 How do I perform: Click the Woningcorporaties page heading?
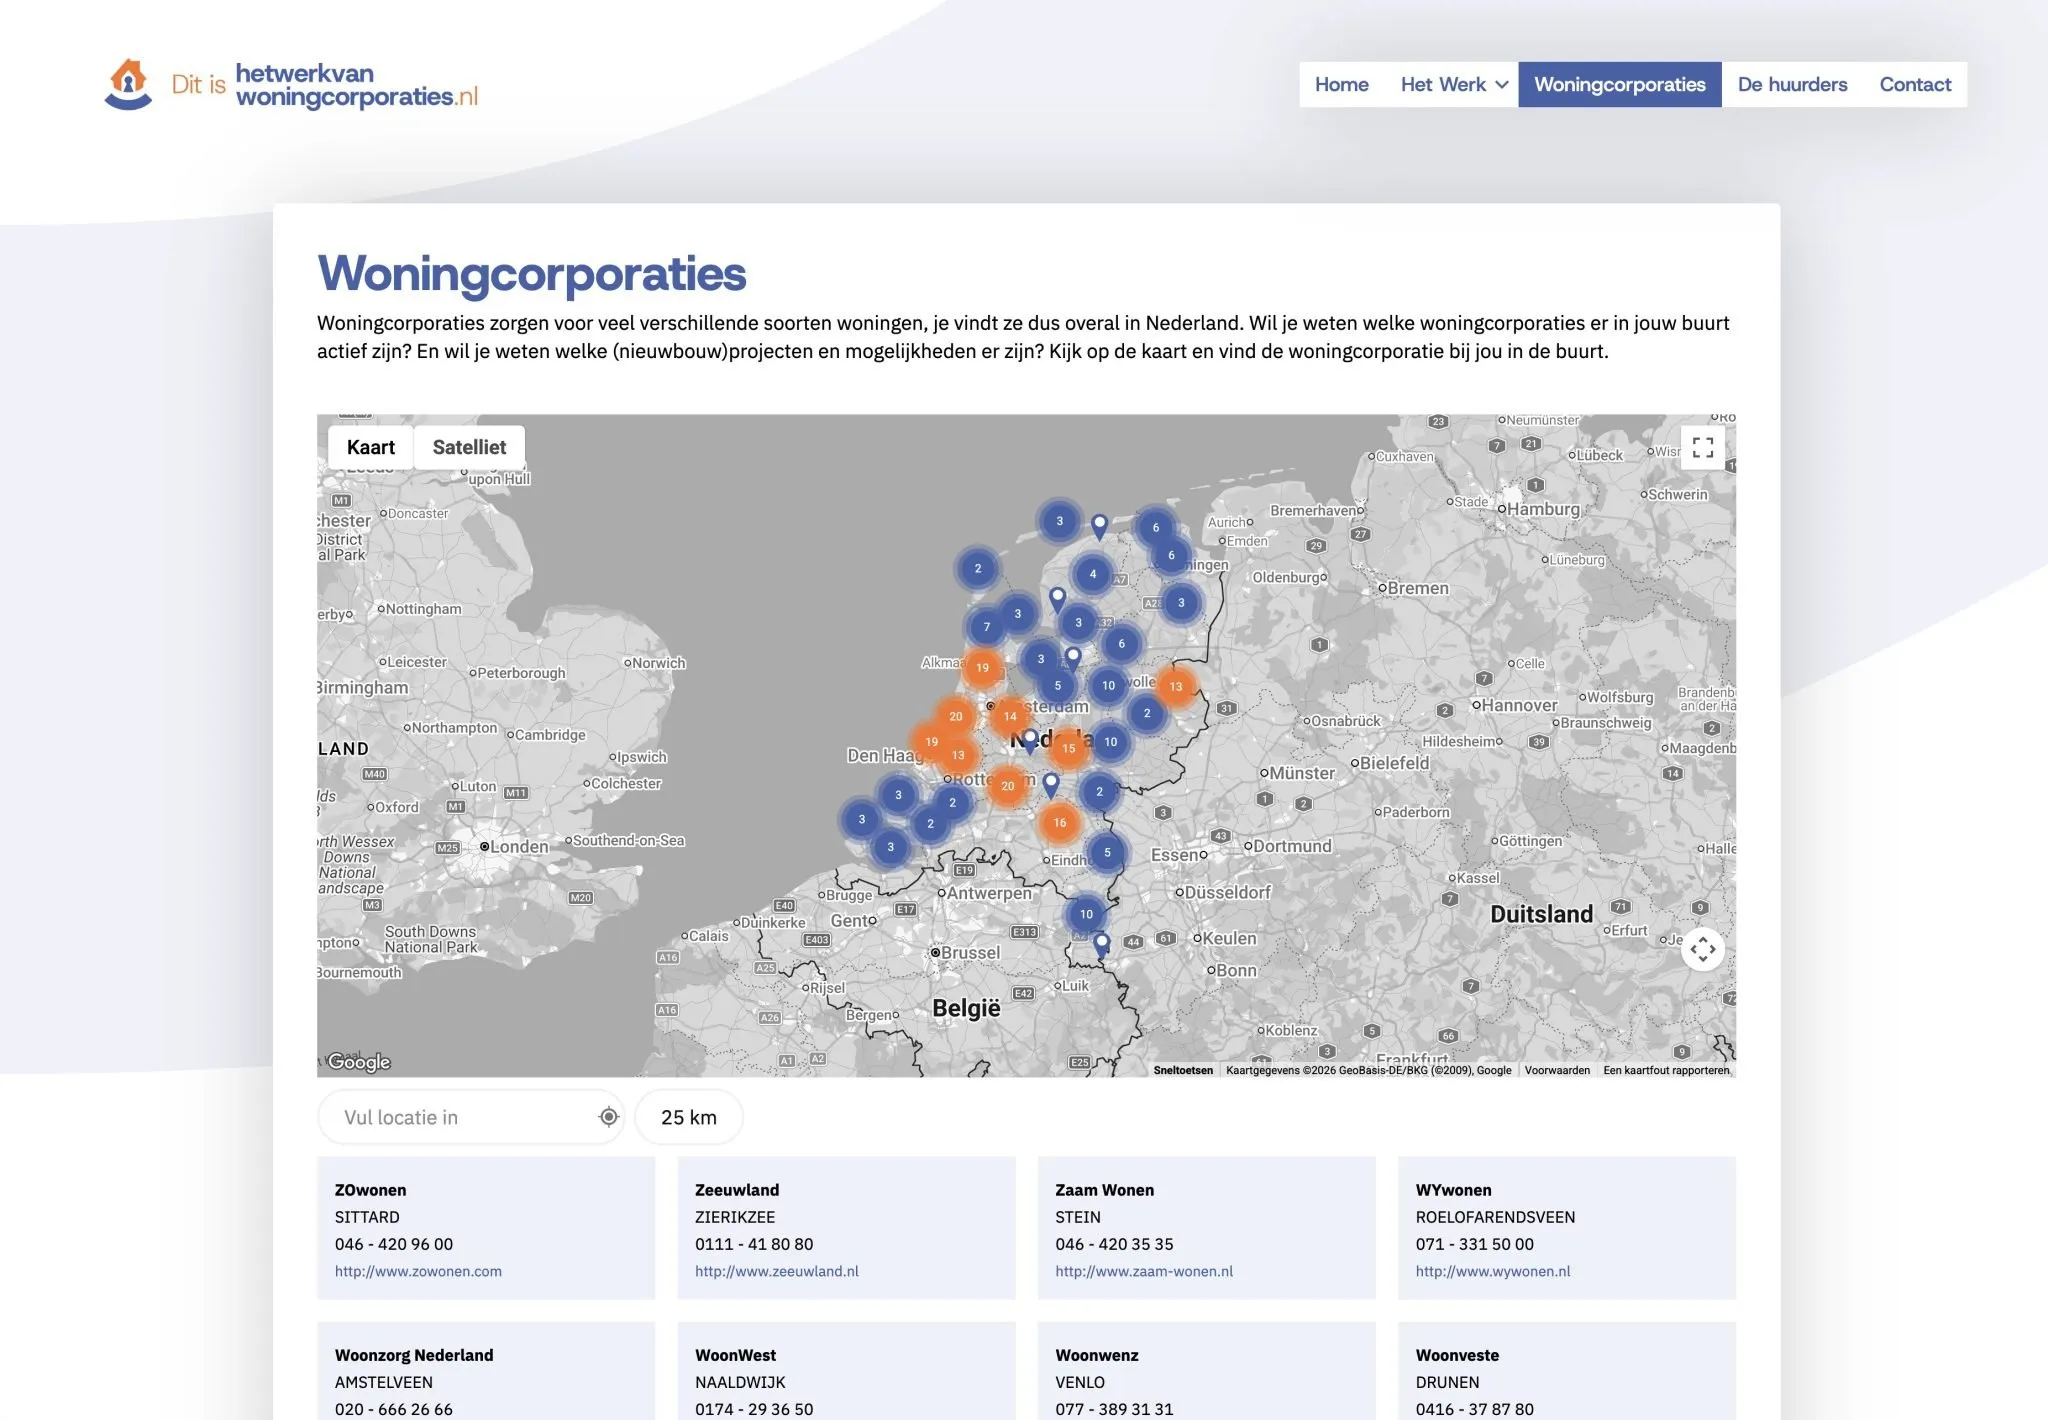click(x=532, y=274)
